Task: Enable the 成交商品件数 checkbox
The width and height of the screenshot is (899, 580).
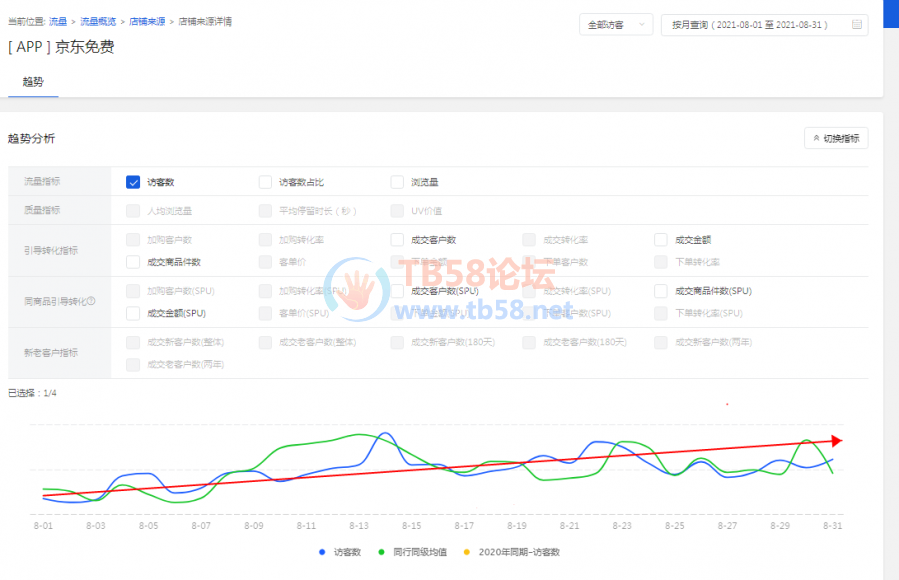Action: click(x=133, y=262)
